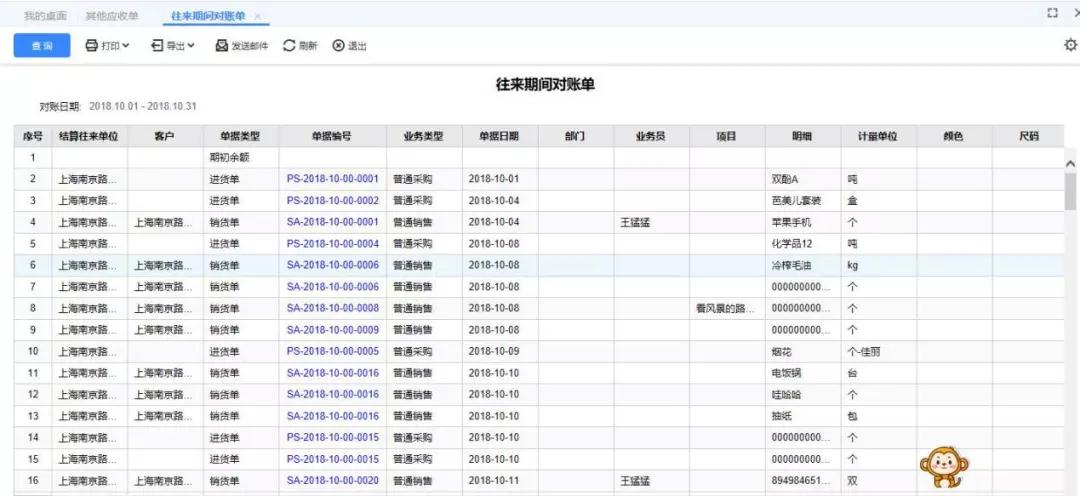Close the 往来期间对账单 tab
Image resolution: width=1080 pixels, height=496 pixels.
(258, 16)
